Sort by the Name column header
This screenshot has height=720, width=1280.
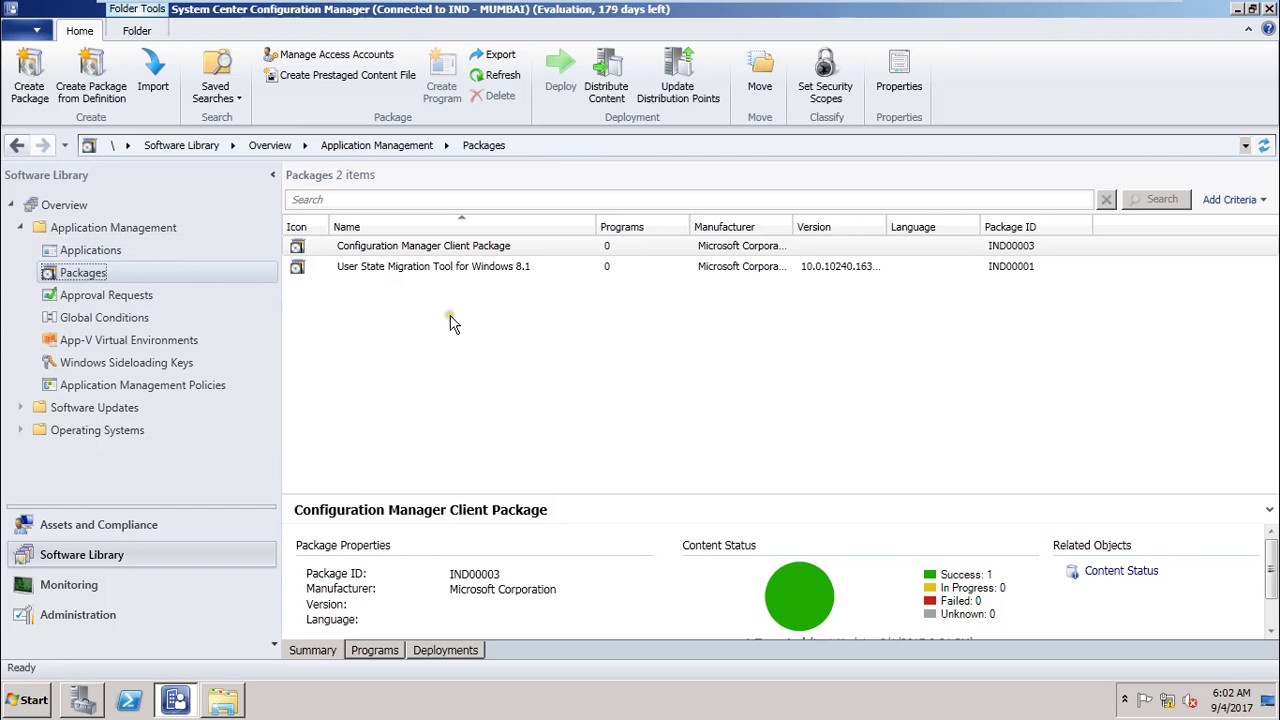[x=462, y=227]
